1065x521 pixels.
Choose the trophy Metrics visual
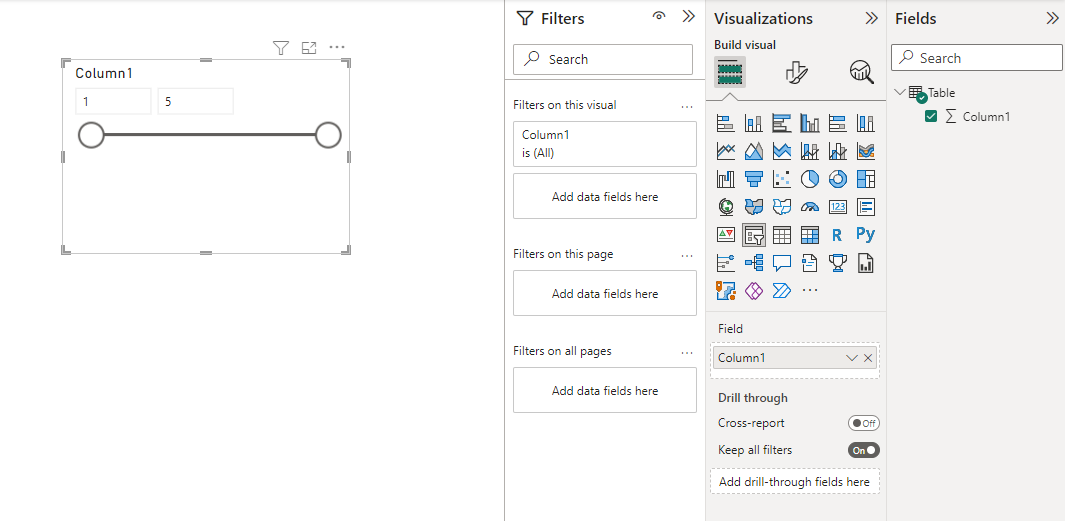tap(837, 263)
